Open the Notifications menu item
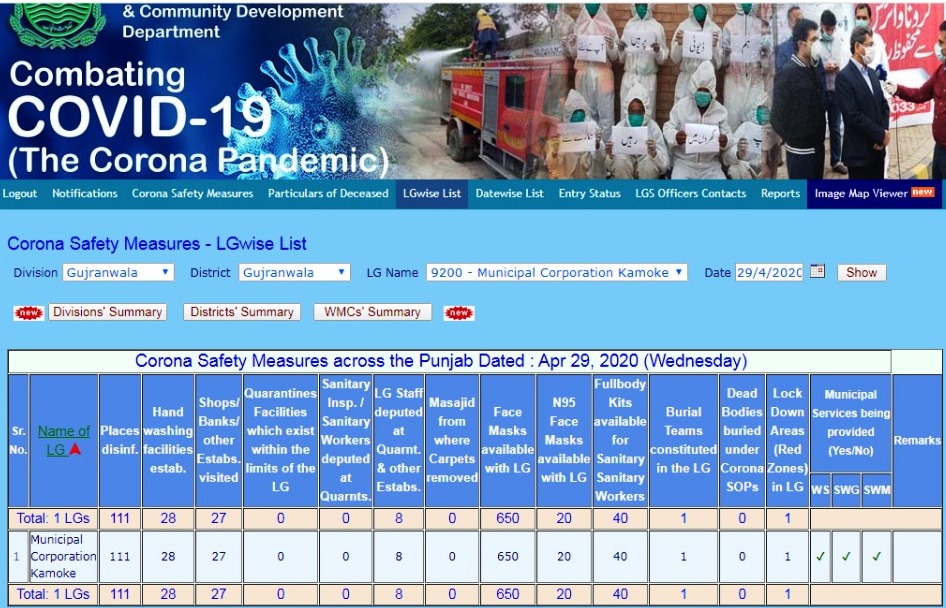The height and width of the screenshot is (608, 946). pos(84,194)
